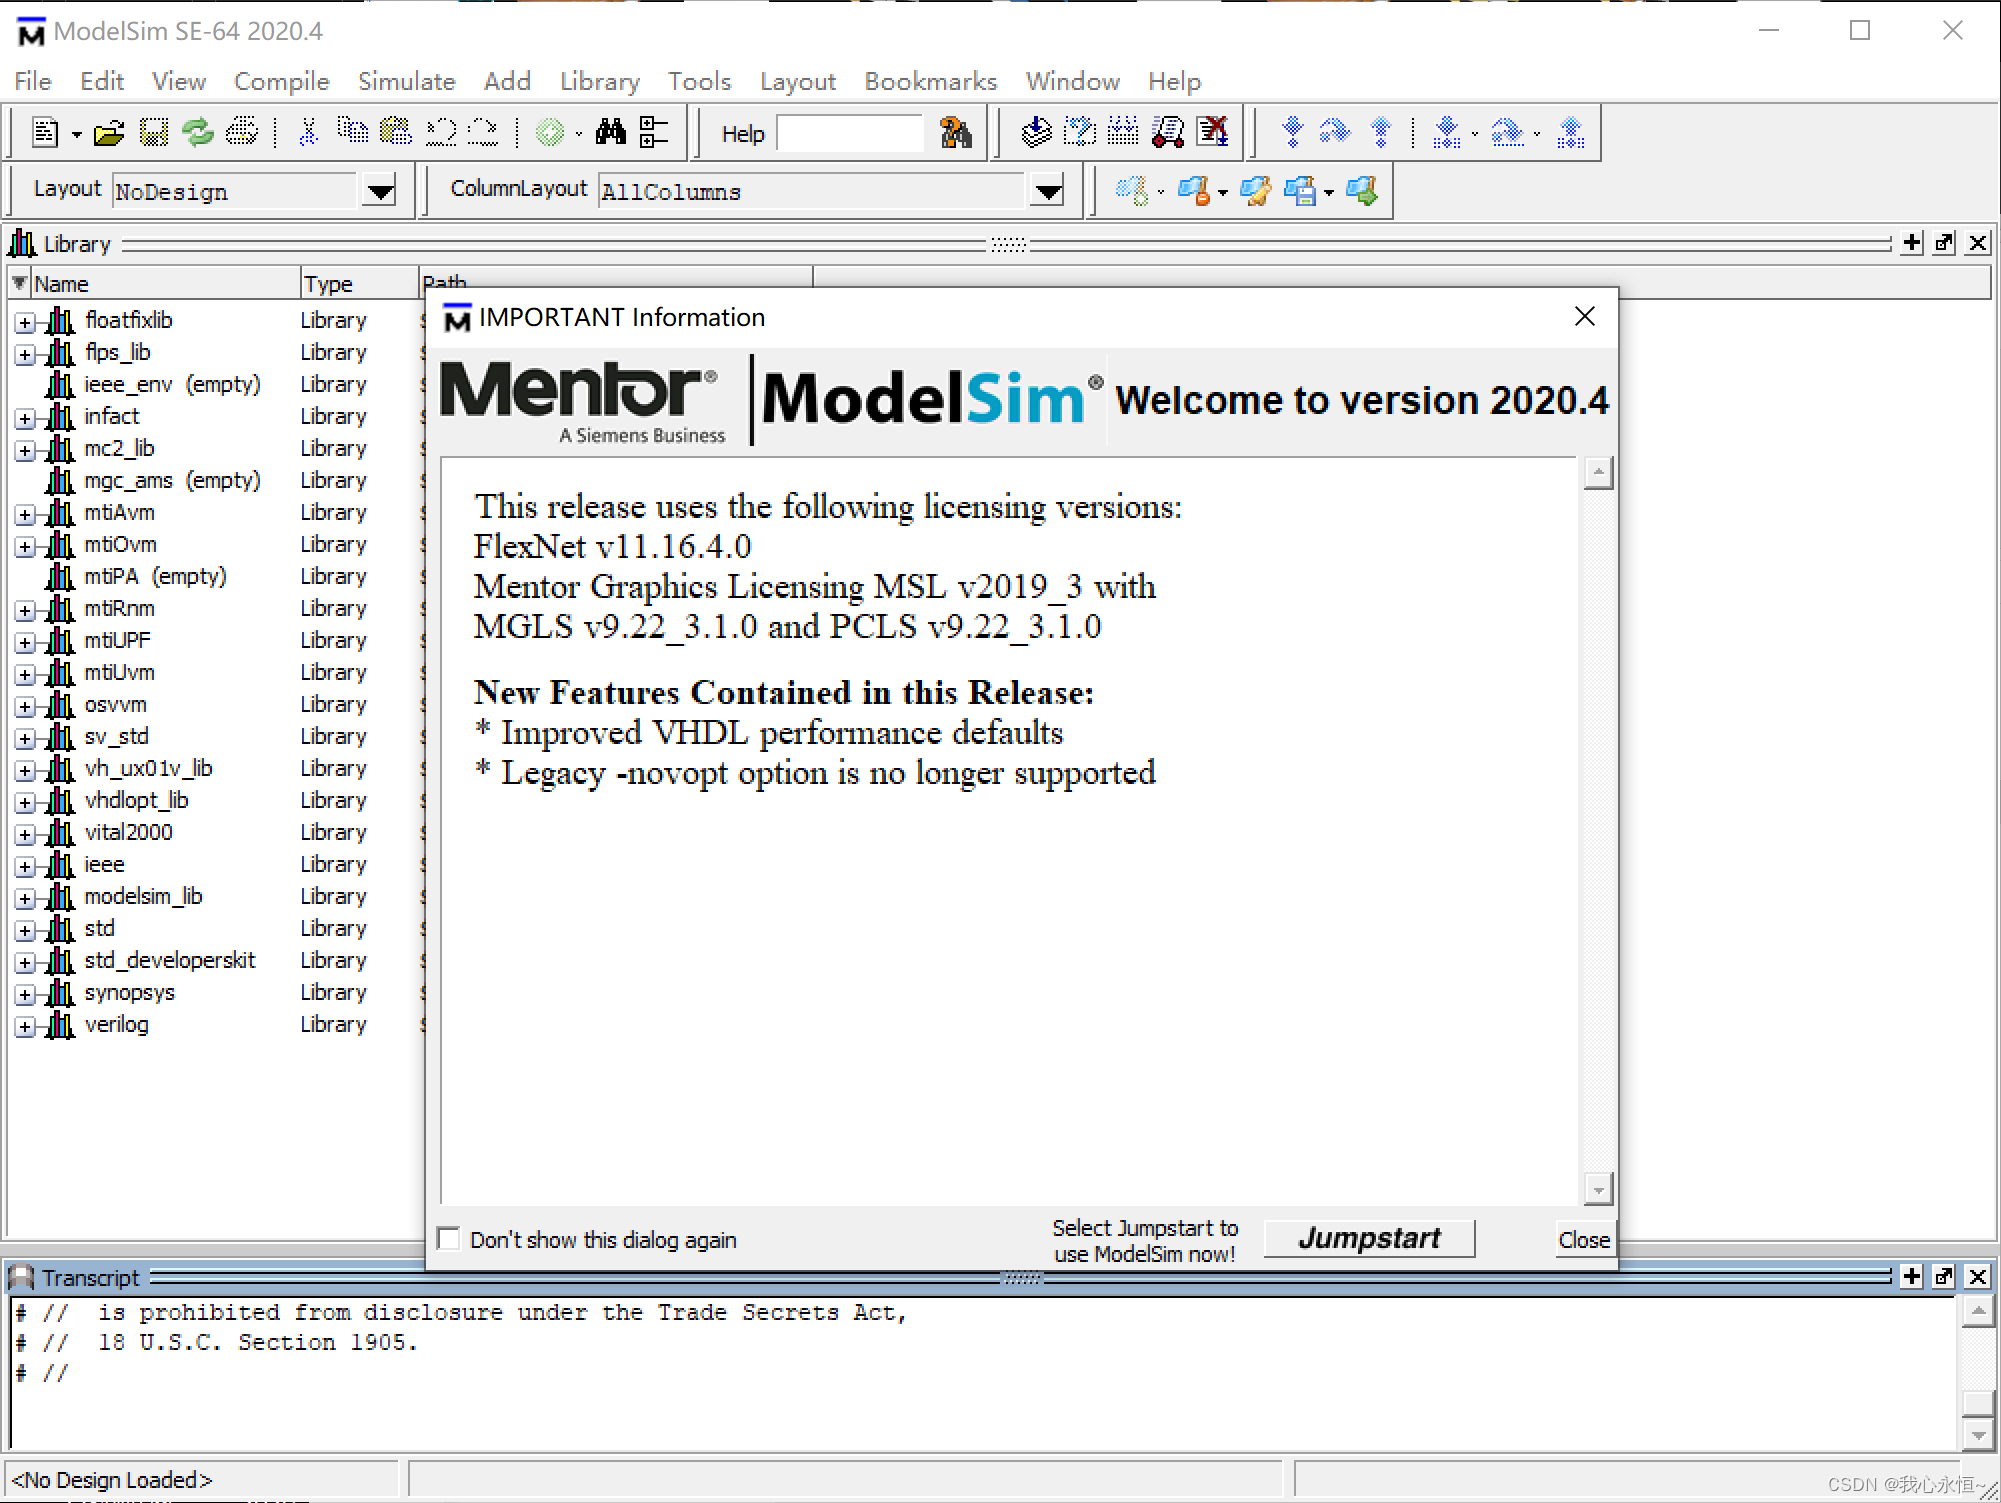This screenshot has height=1503, width=2001.
Task: Click the Close button on dialog
Action: [1578, 1236]
